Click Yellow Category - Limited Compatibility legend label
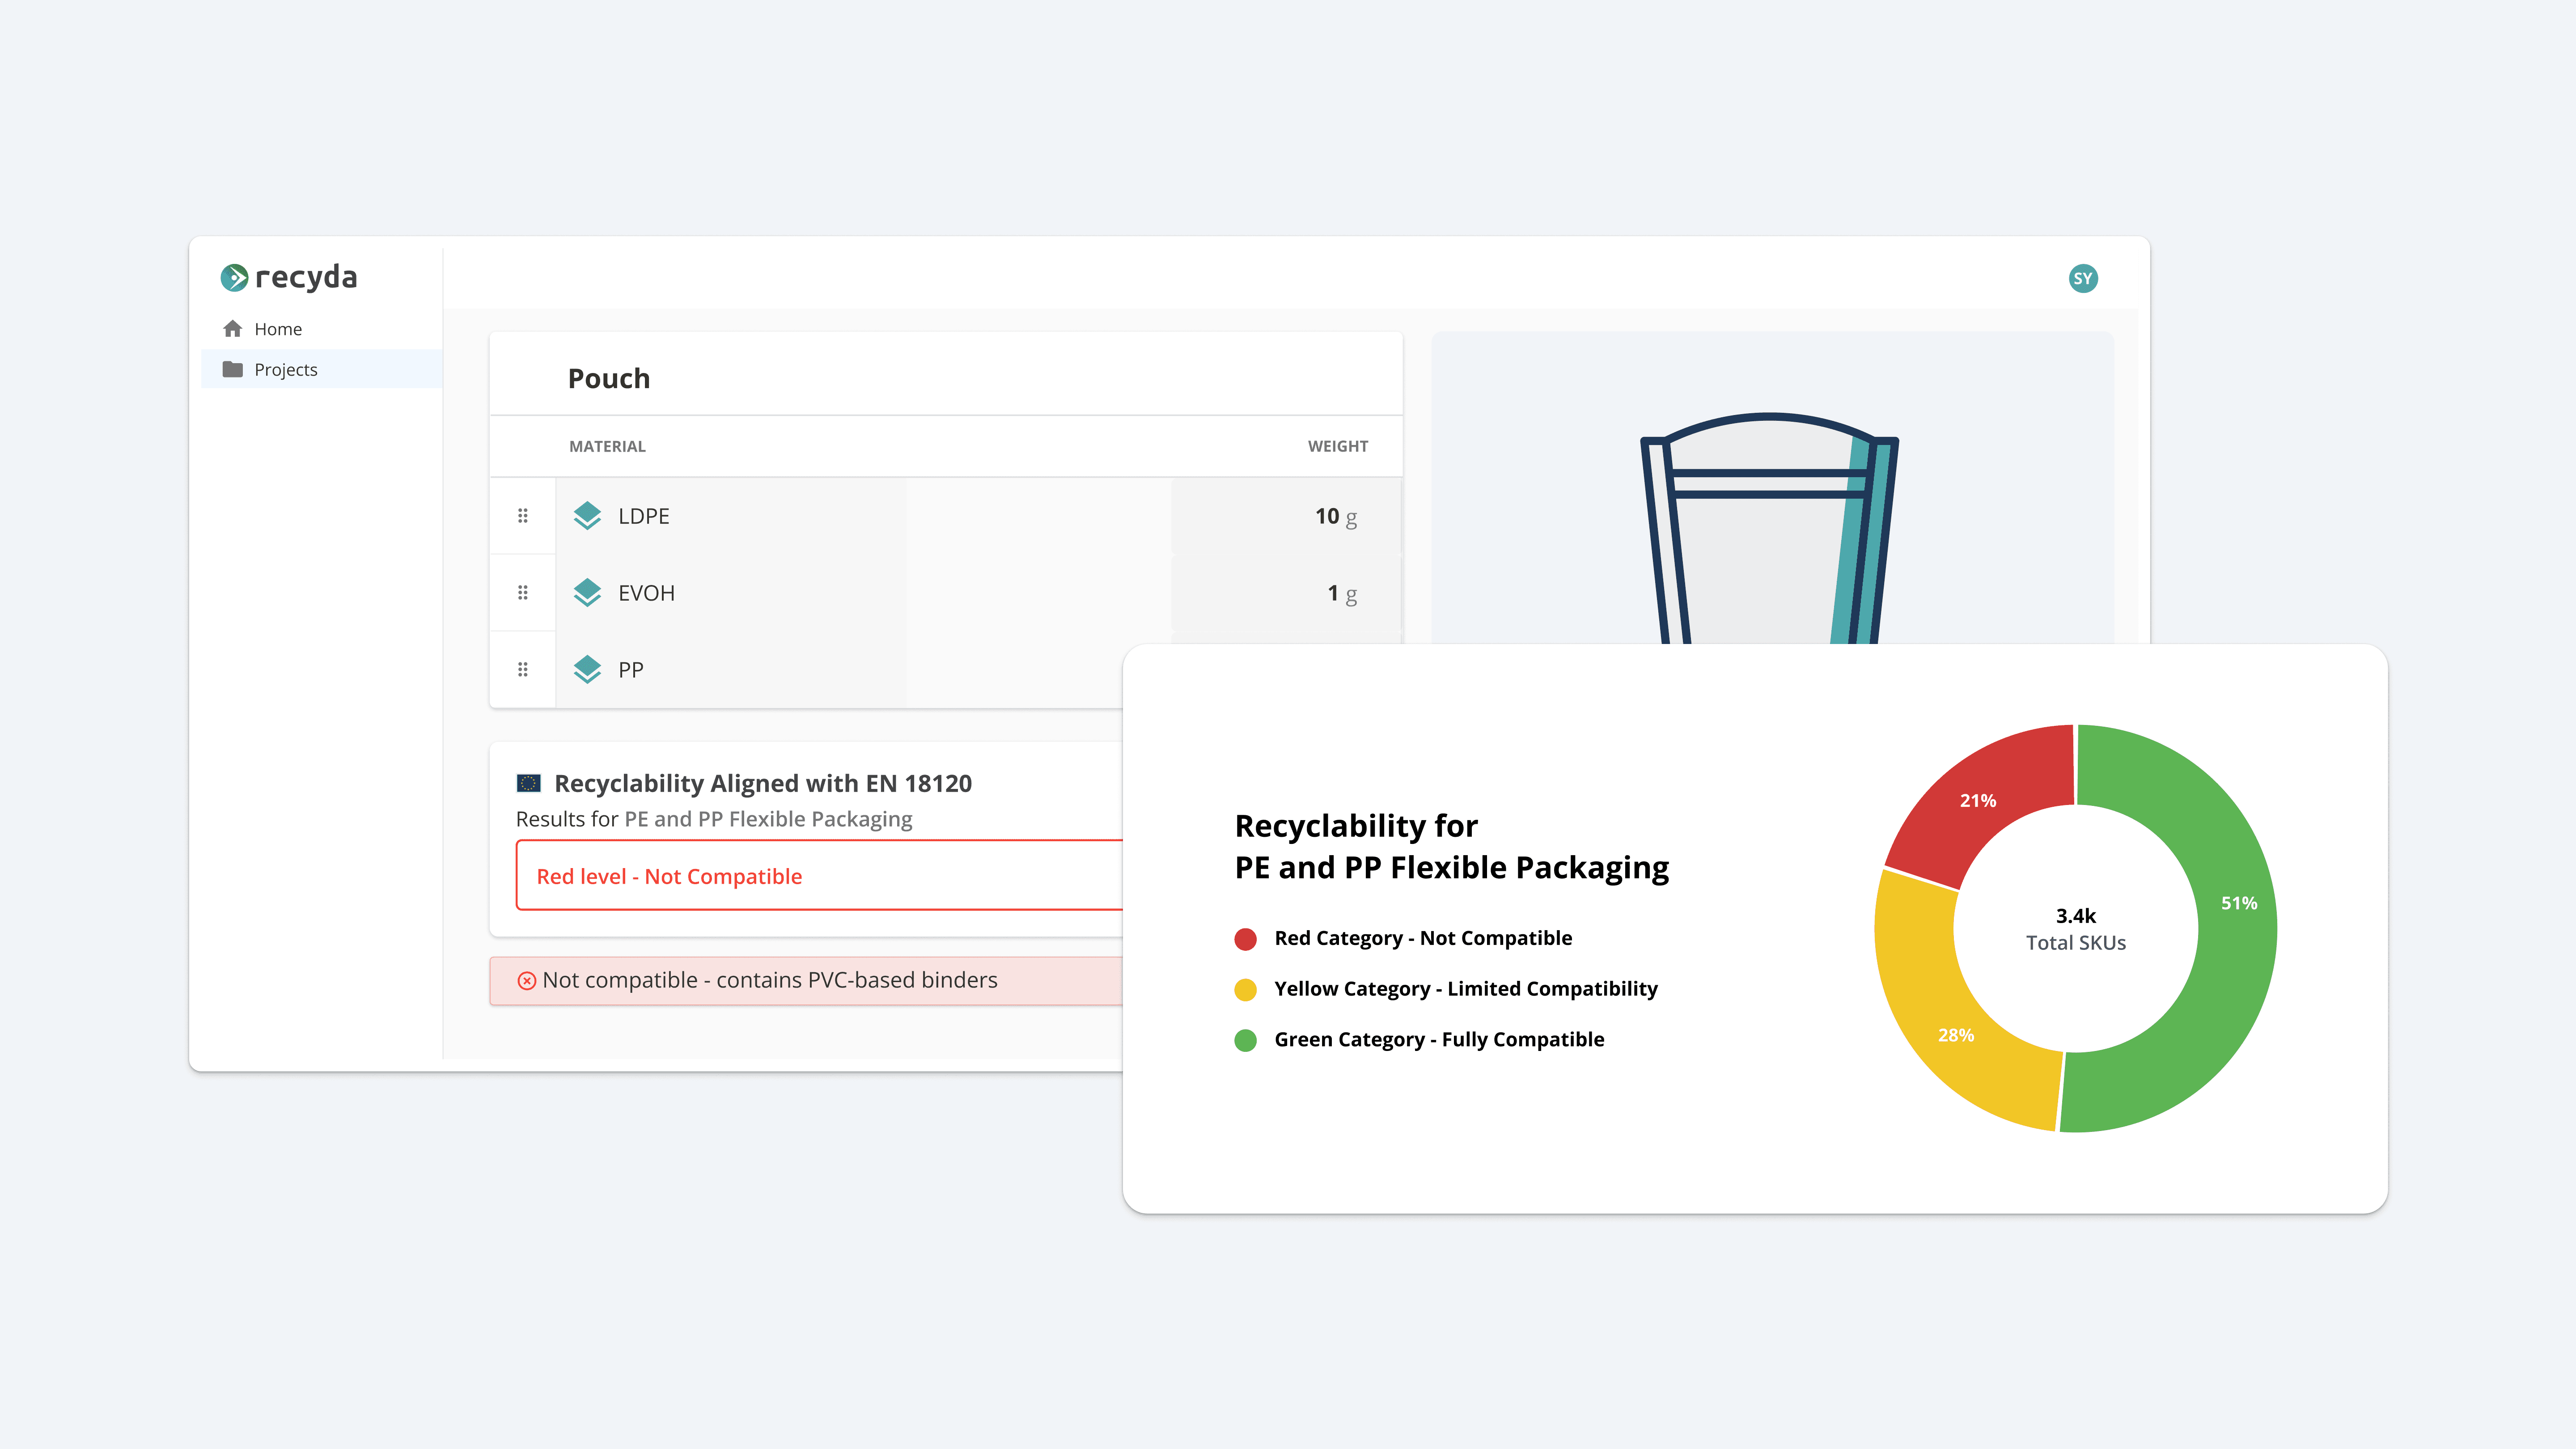 [1466, 989]
